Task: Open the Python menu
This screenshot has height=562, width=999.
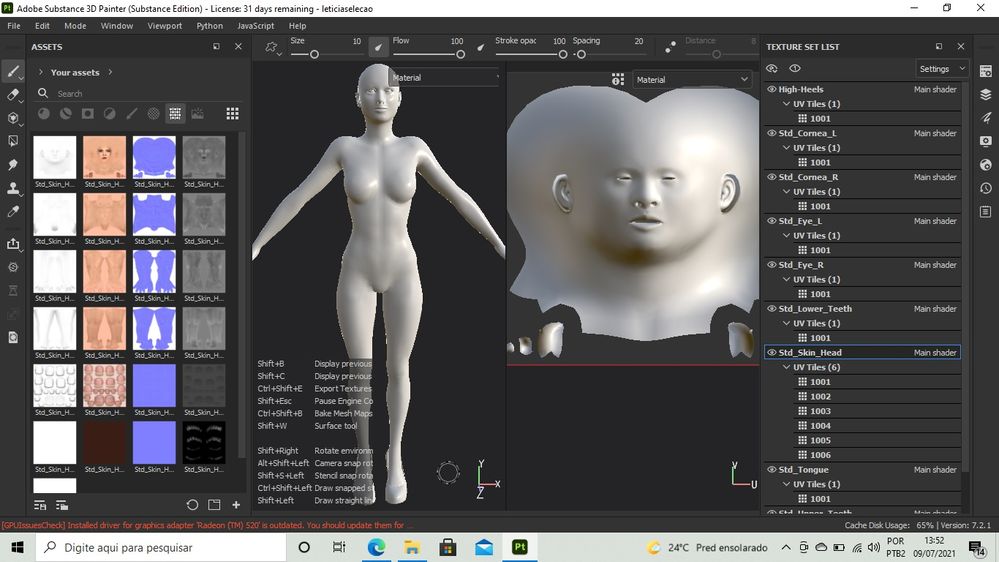Action: [210, 25]
